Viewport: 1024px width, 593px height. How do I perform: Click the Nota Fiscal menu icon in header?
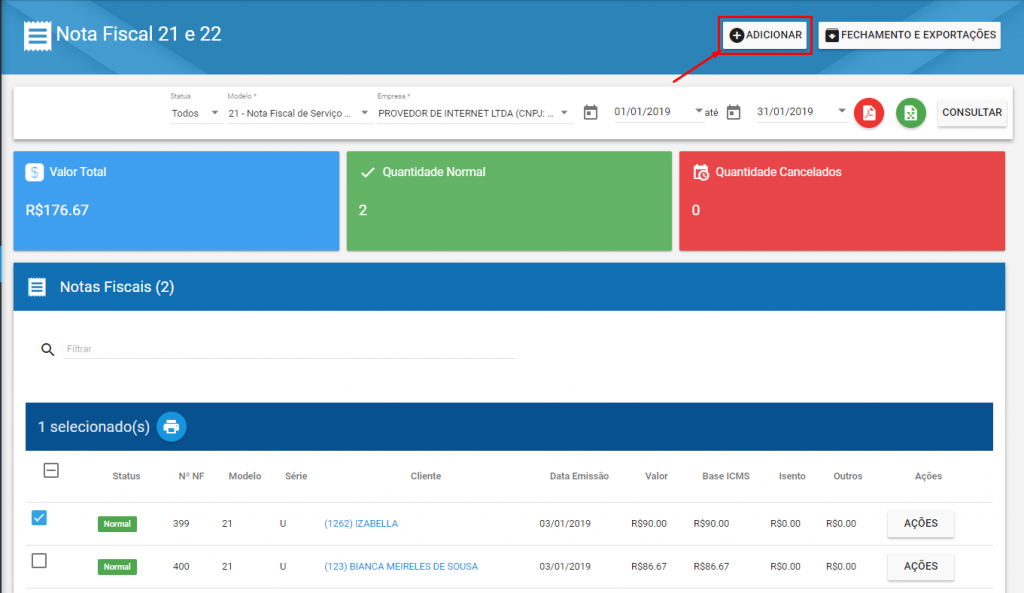click(37, 35)
